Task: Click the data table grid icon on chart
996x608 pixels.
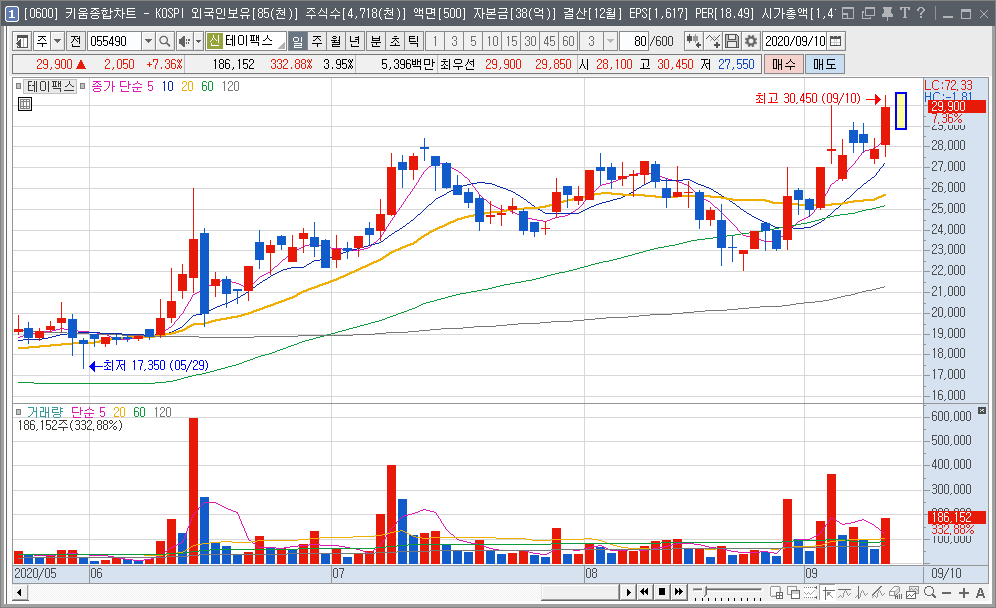Action: click(25, 104)
